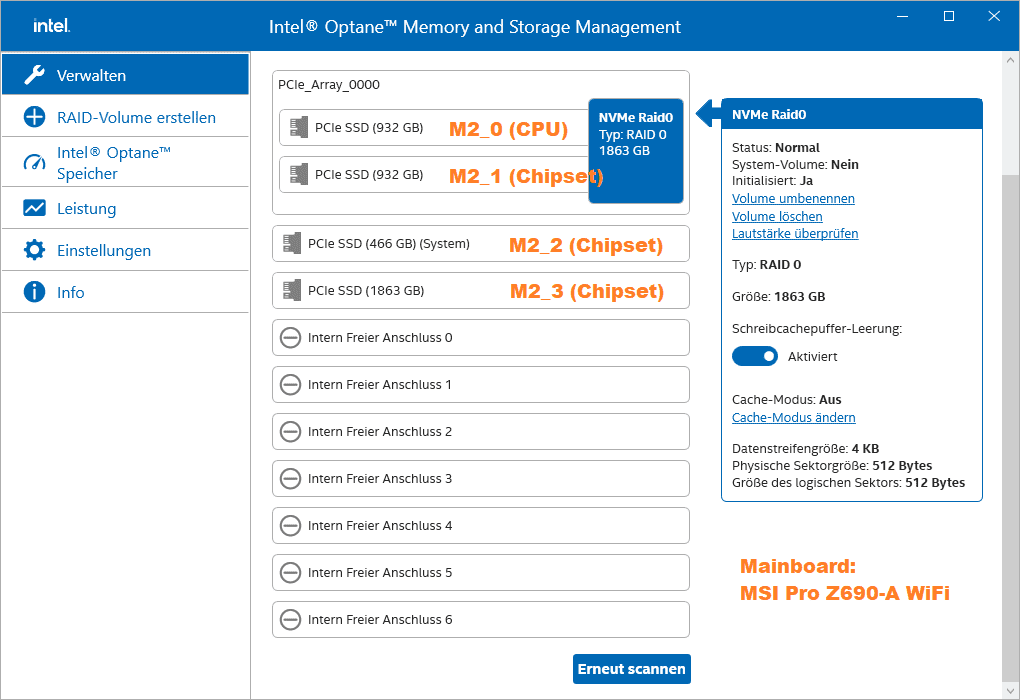This screenshot has height=700, width=1020.
Task: Select the PCIe SSD (1863 GB) row
Action: [x=481, y=290]
